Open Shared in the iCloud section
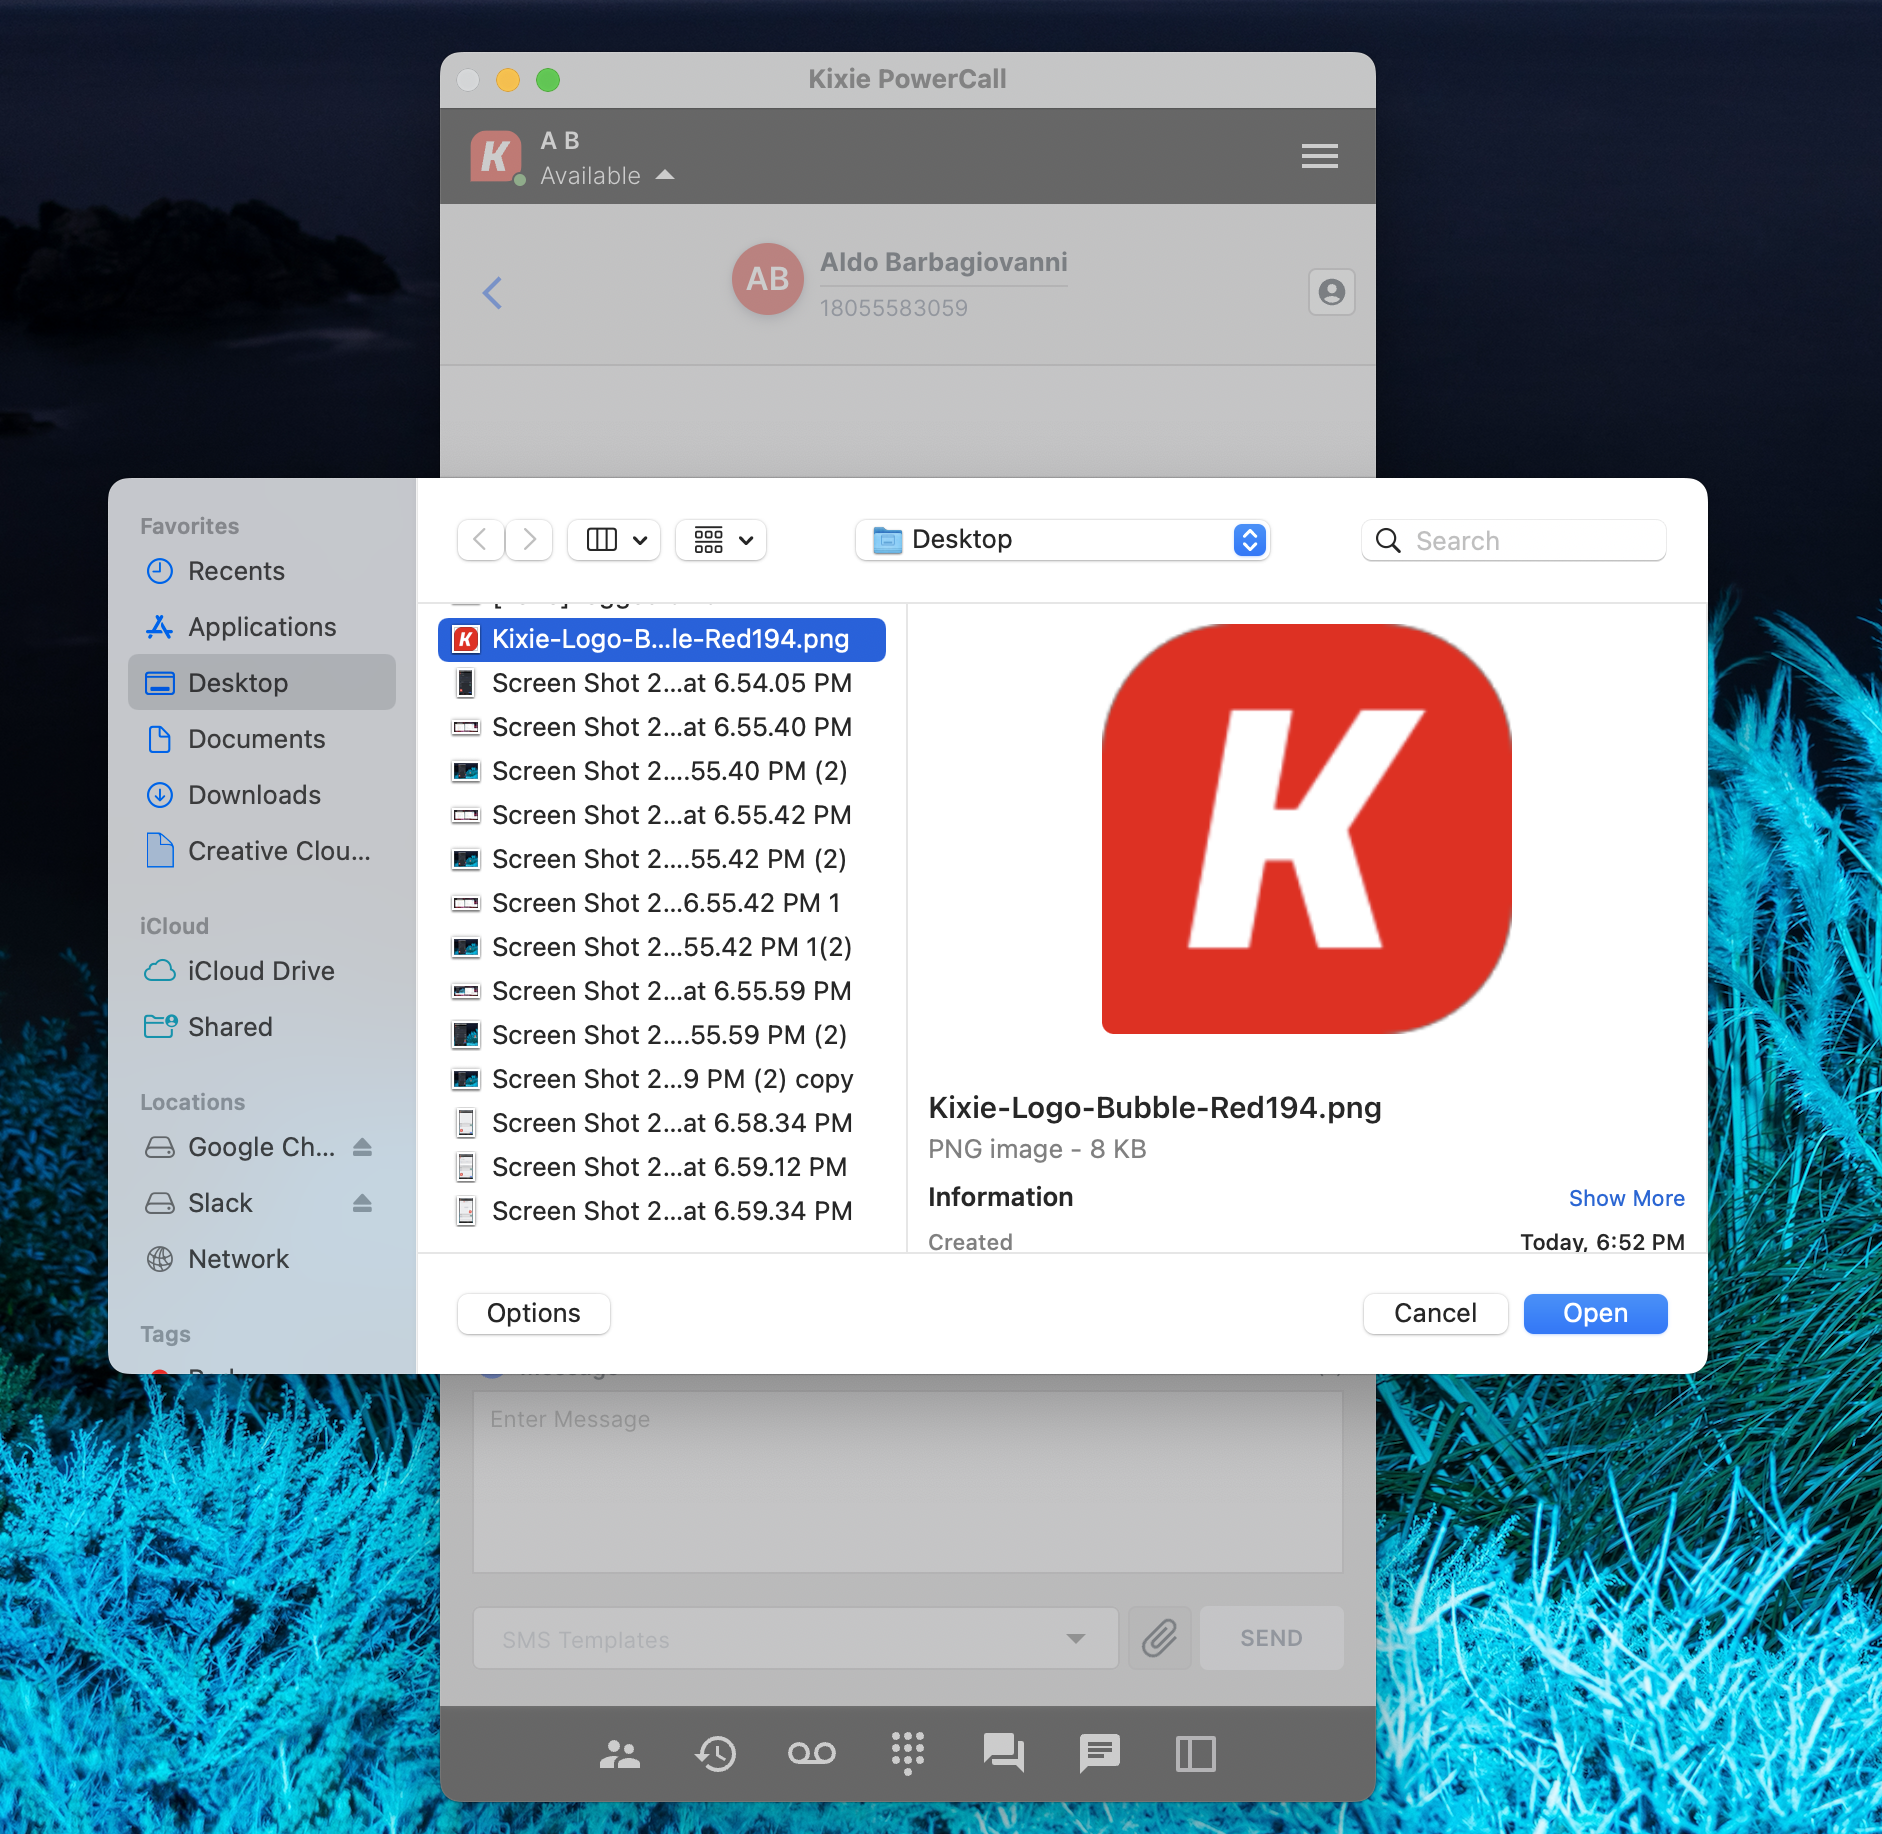The width and height of the screenshot is (1882, 1834). tap(262, 1027)
